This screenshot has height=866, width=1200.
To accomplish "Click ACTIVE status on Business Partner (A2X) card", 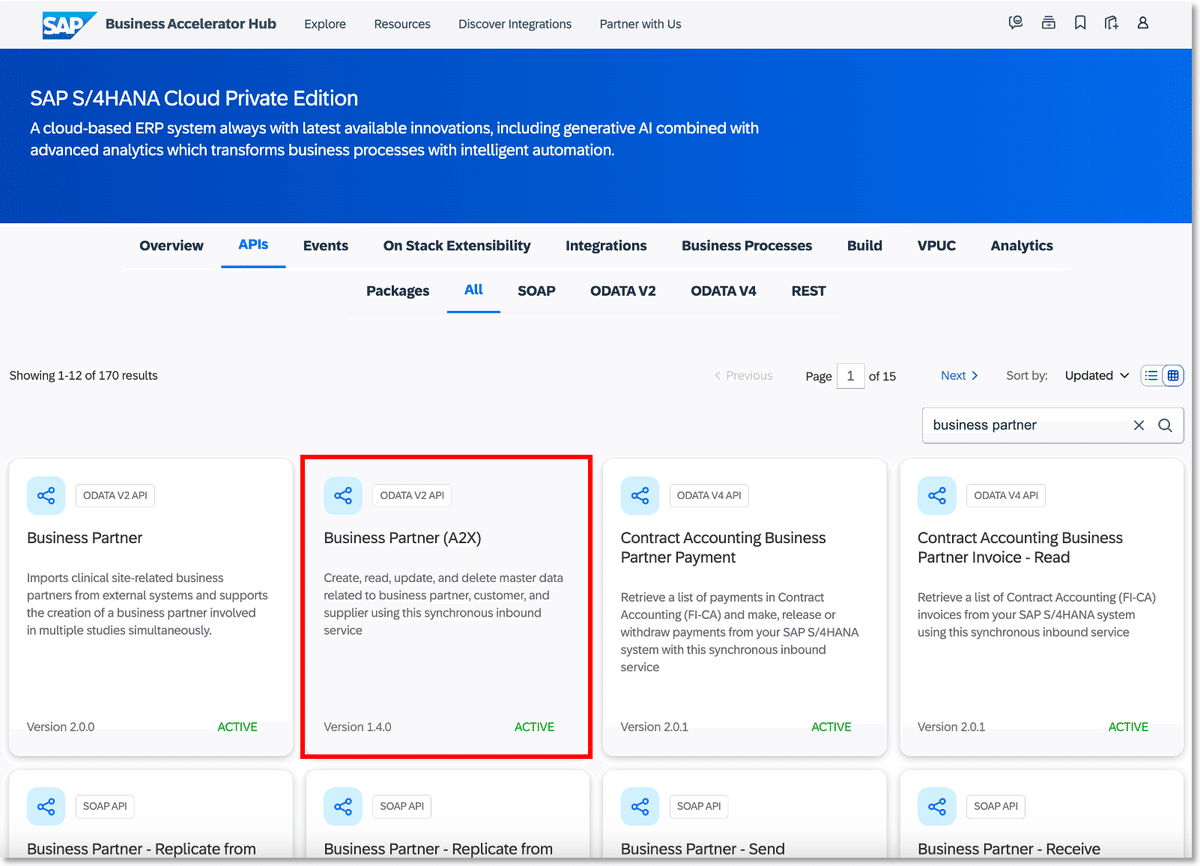I will click(534, 727).
